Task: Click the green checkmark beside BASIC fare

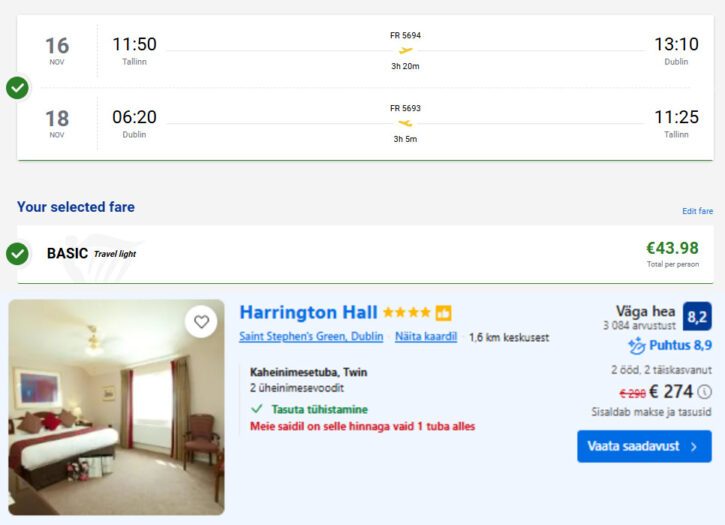Action: (17, 254)
